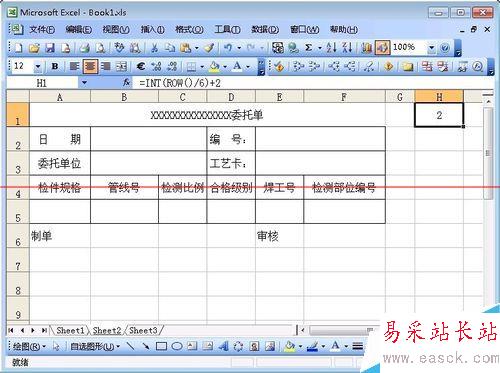
Task: Open the Font Color dropdown arrow on the formatting toolbar
Action: 248,67
